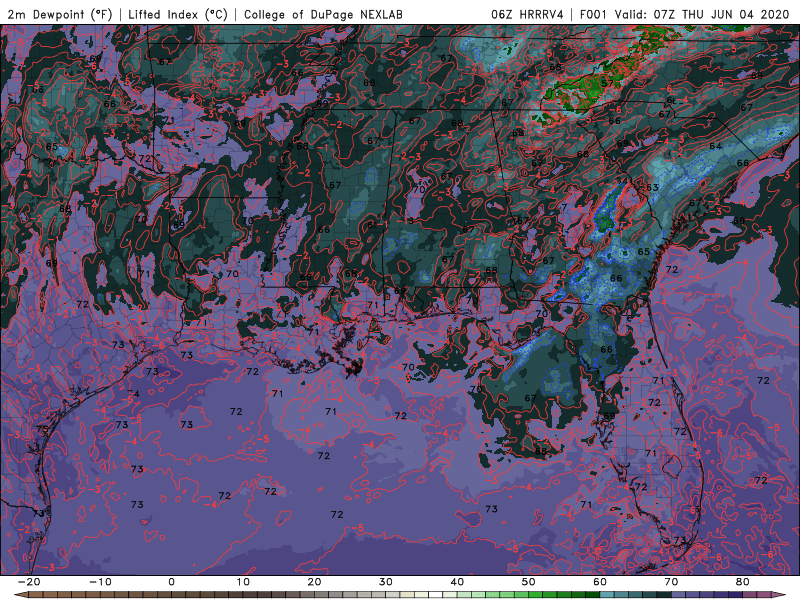
Task: Click the 'Lifted Index (°C)' title label
Action: pyautogui.click(x=178, y=14)
